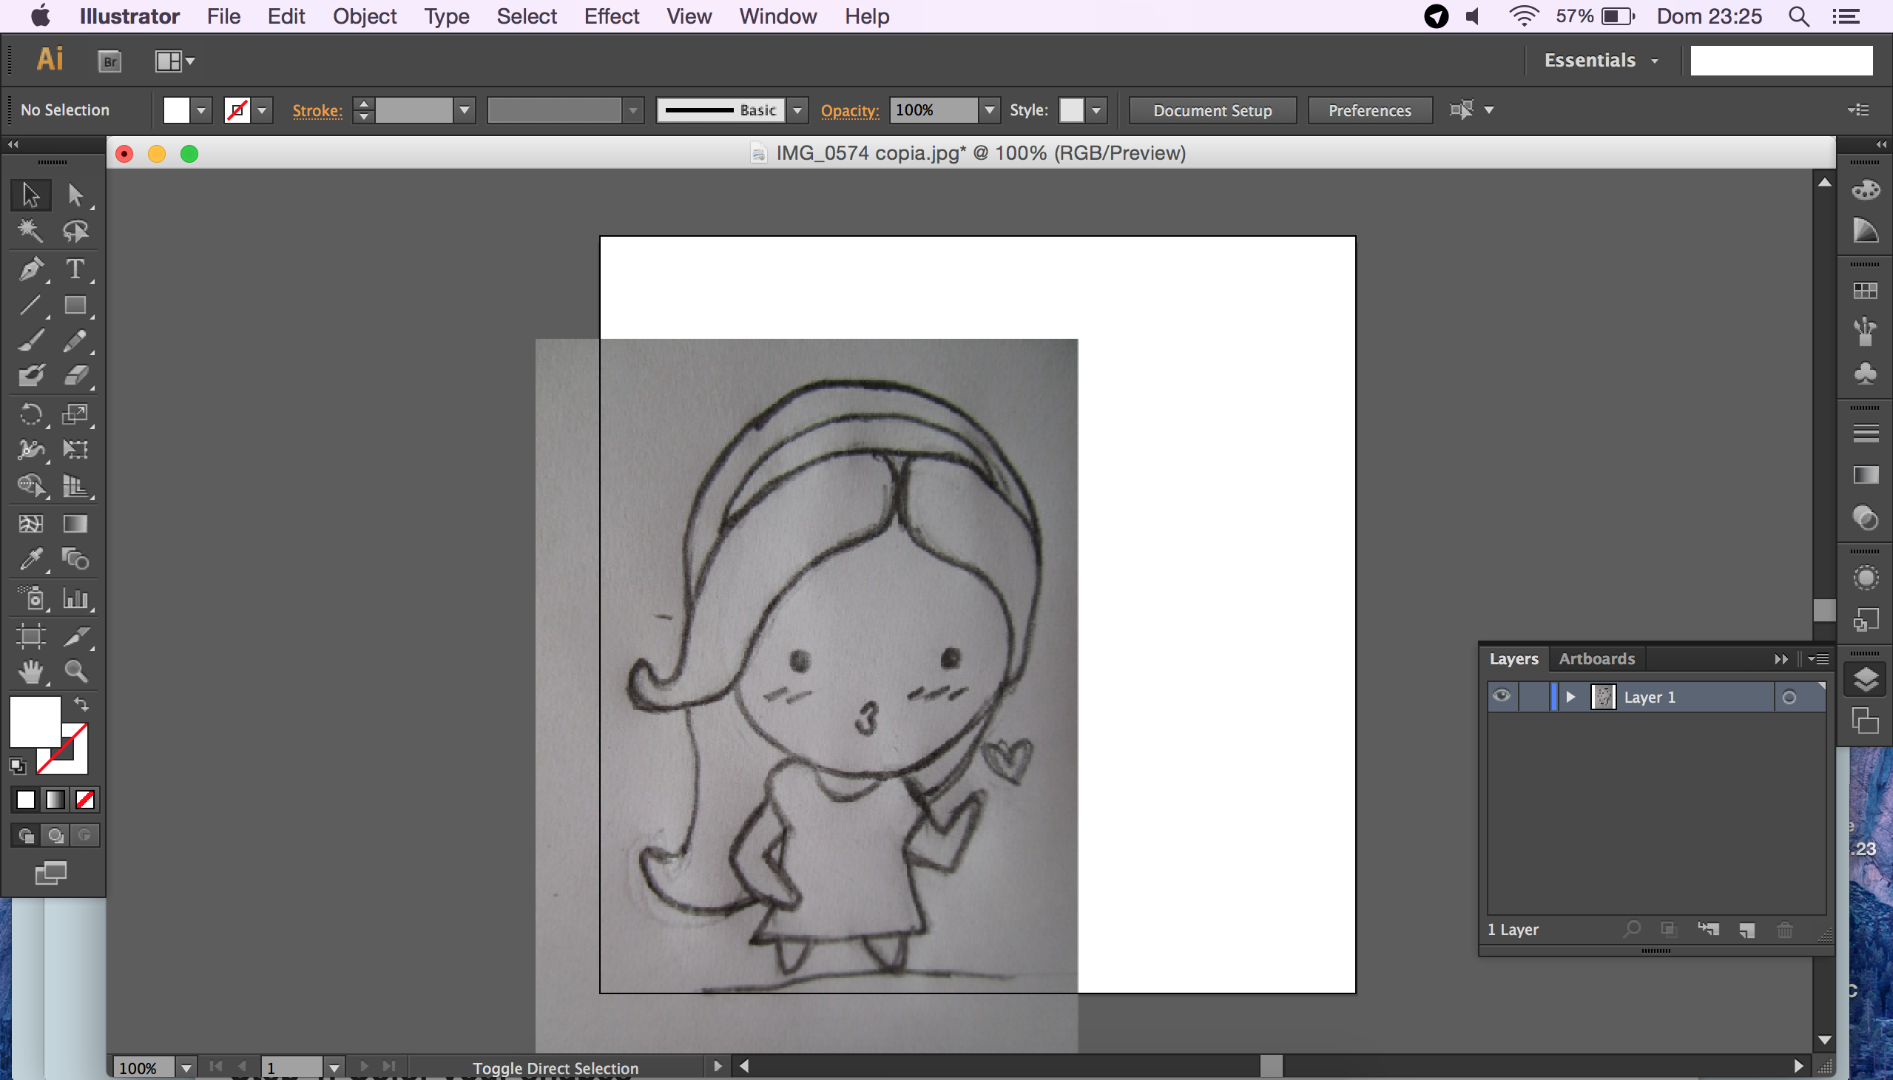Open the Window menu
Viewport: 1893px width, 1080px height.
point(777,16)
